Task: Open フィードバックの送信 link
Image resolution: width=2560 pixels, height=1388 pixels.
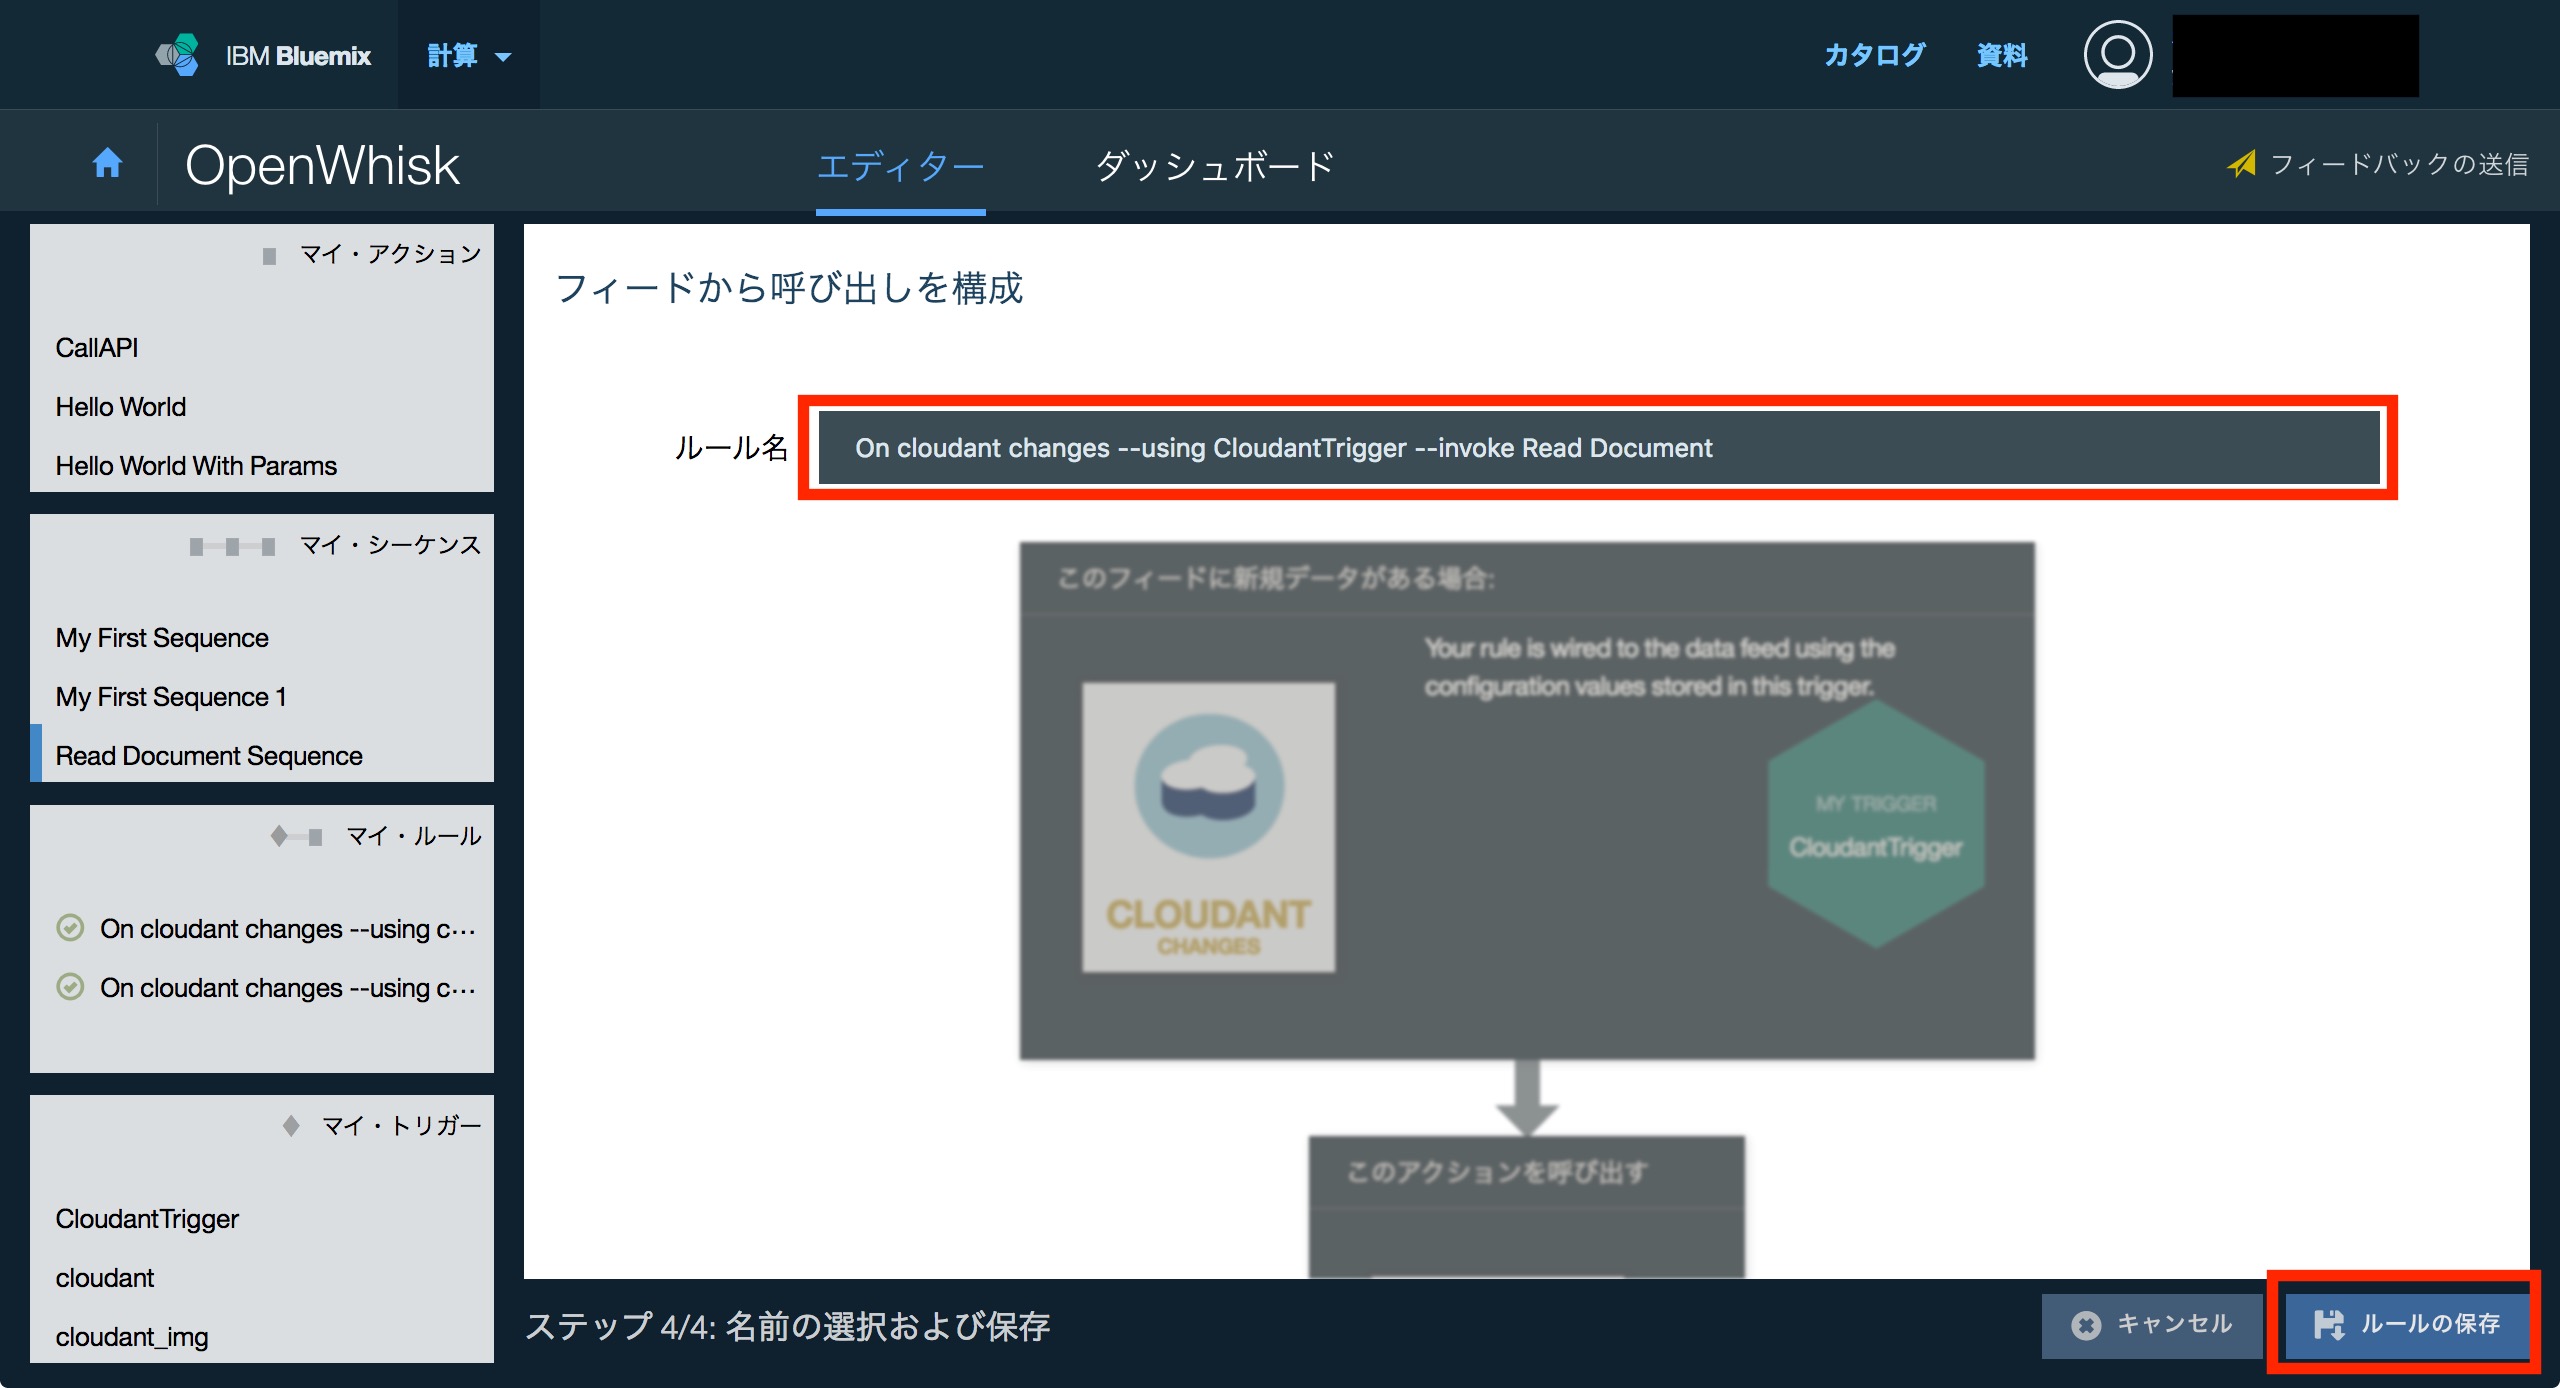Action: pyautogui.click(x=2399, y=164)
